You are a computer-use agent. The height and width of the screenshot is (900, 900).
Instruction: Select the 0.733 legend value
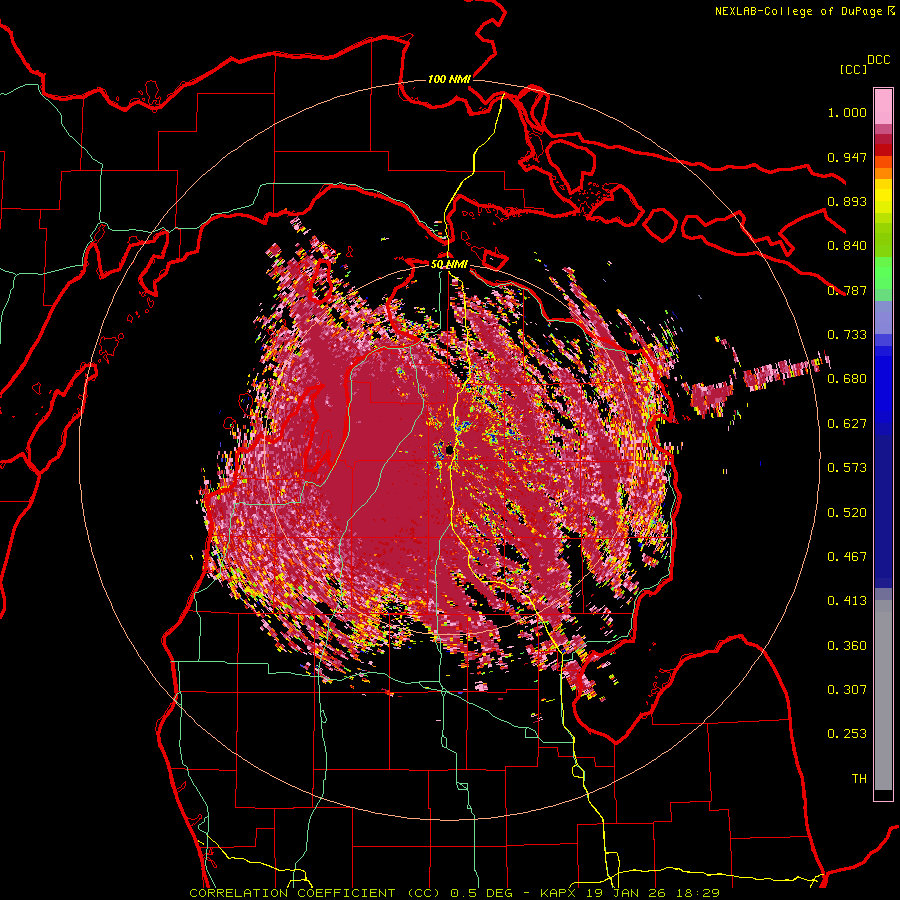point(847,335)
